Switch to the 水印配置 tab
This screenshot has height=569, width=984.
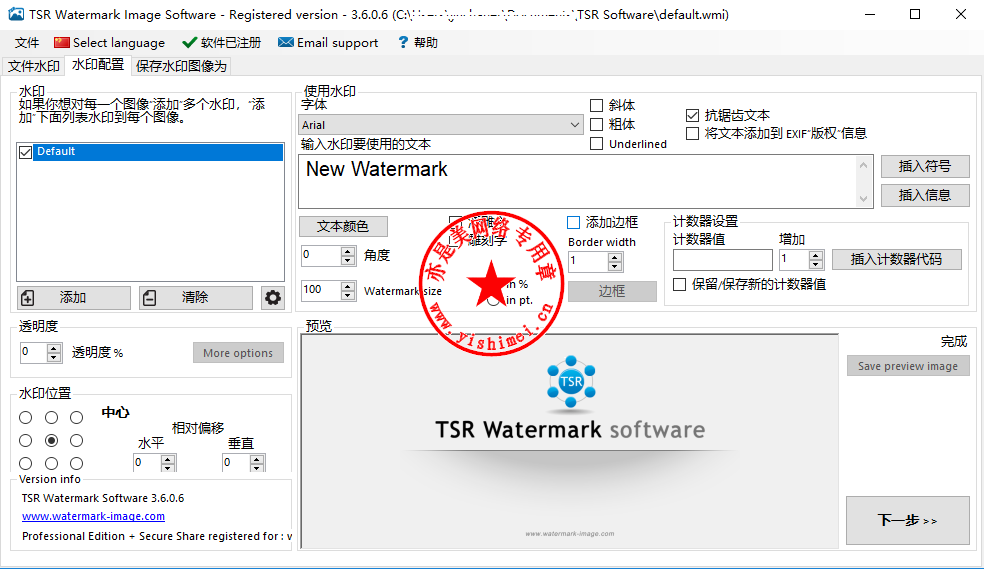(x=98, y=65)
